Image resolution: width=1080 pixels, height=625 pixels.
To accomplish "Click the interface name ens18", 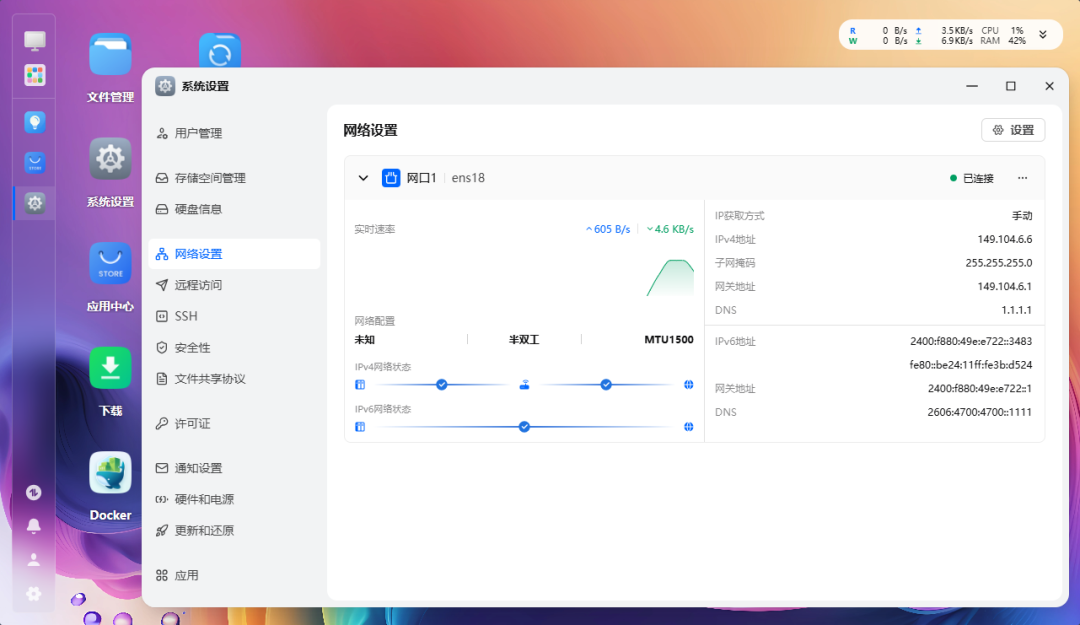I will pos(468,178).
